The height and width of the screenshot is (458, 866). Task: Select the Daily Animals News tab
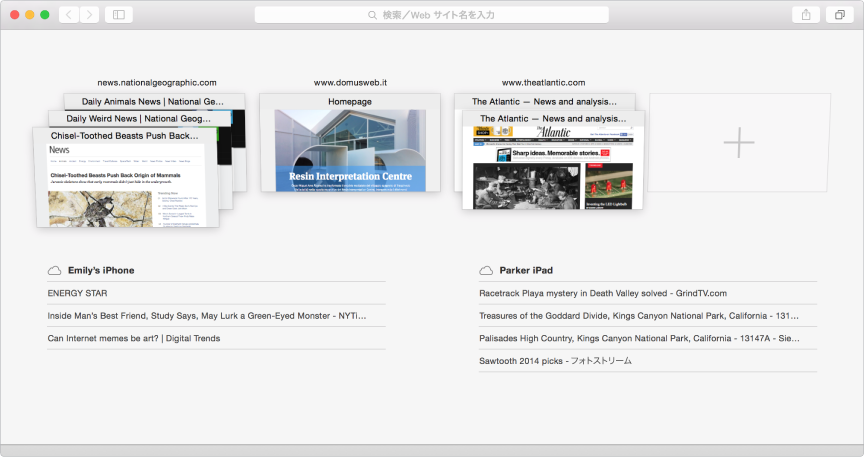coord(154,102)
